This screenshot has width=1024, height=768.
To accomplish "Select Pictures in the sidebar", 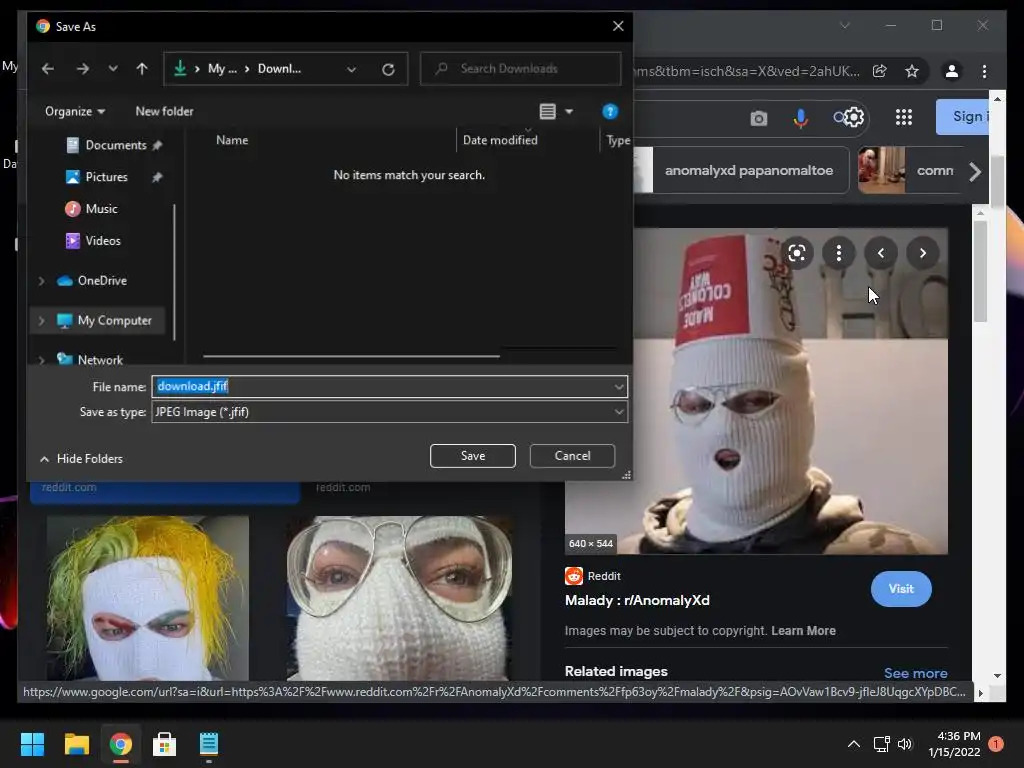I will click(106, 177).
